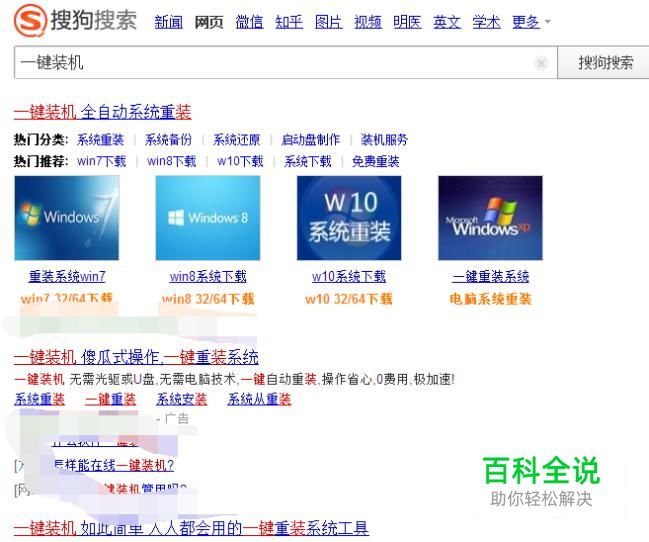This screenshot has height=542, width=649.
Task: Click the W10 系统重装 thumbnail
Action: point(349,218)
